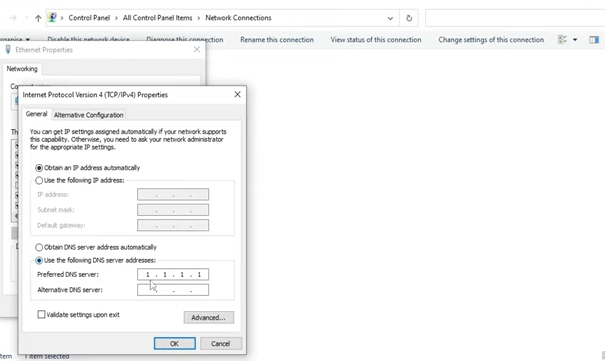Refresh the Network Connections address bar
The image size is (605, 361).
[409, 18]
